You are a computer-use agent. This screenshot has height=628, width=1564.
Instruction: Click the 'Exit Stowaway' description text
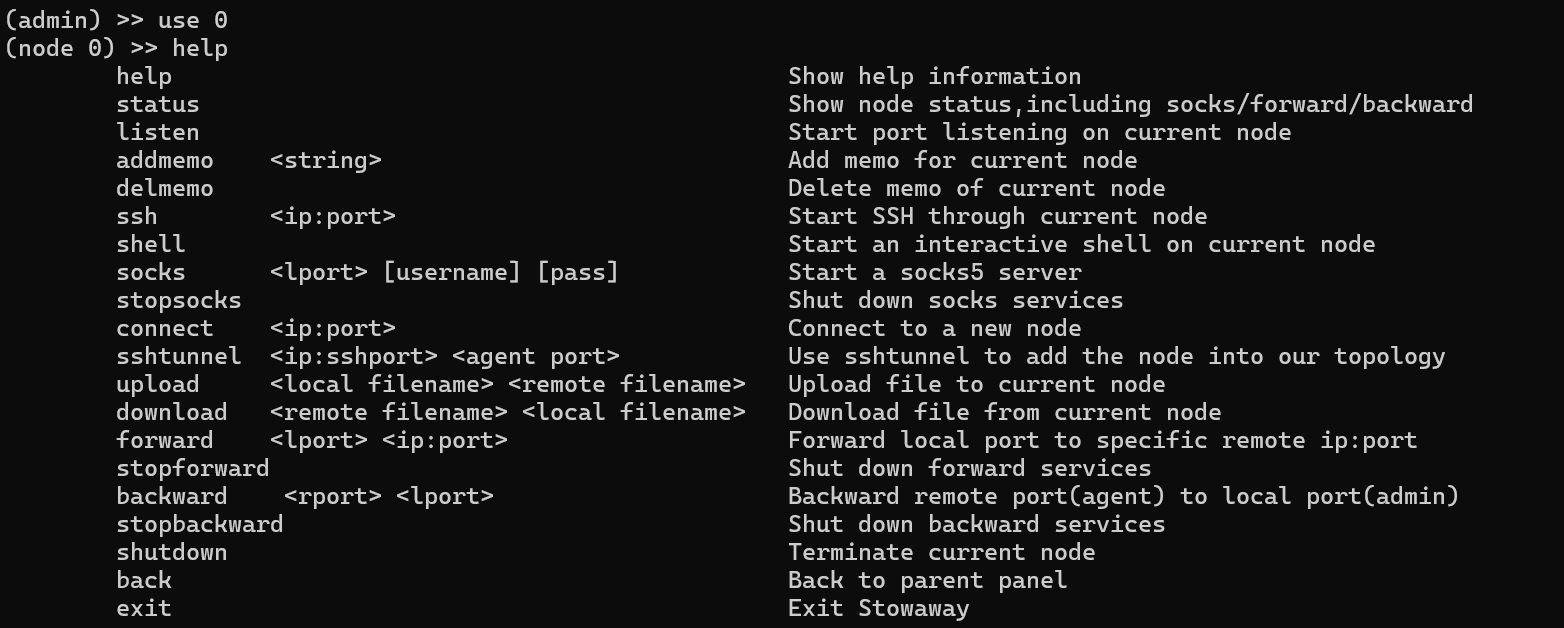tap(879, 608)
